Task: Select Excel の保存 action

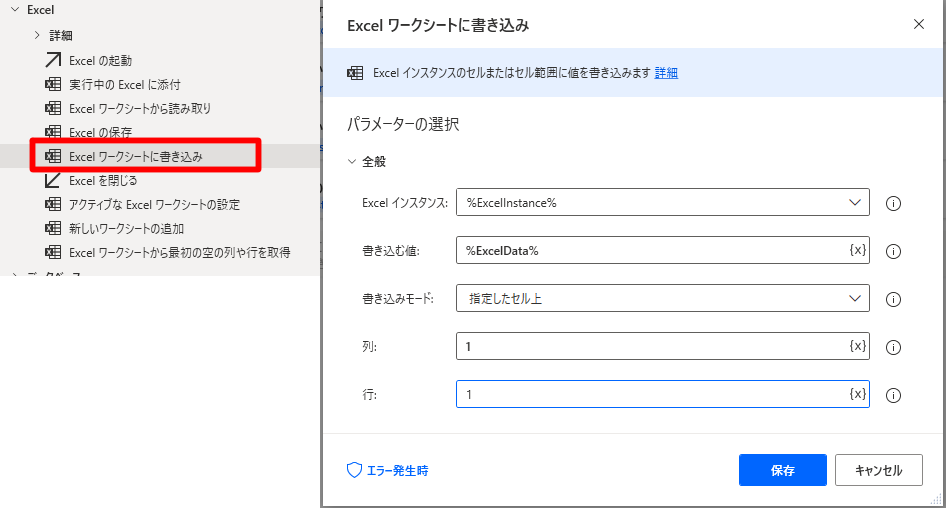Action: (x=101, y=133)
